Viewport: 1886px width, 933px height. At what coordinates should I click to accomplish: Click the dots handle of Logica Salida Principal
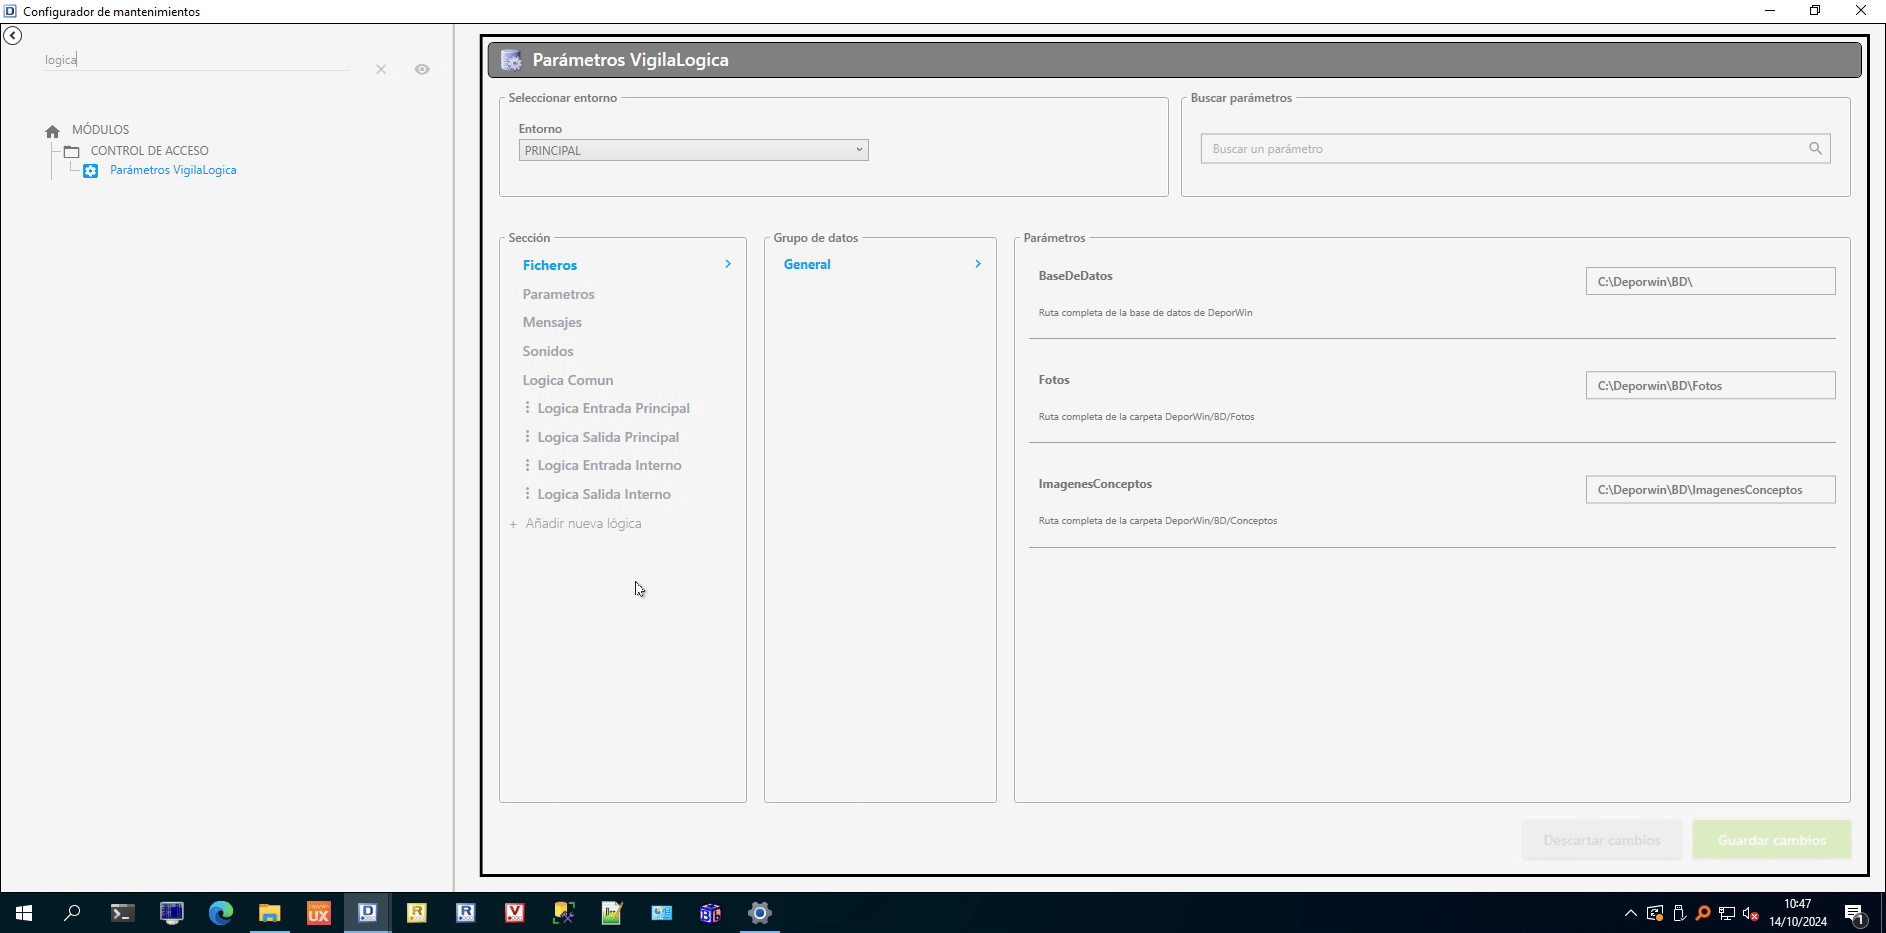[x=527, y=437]
